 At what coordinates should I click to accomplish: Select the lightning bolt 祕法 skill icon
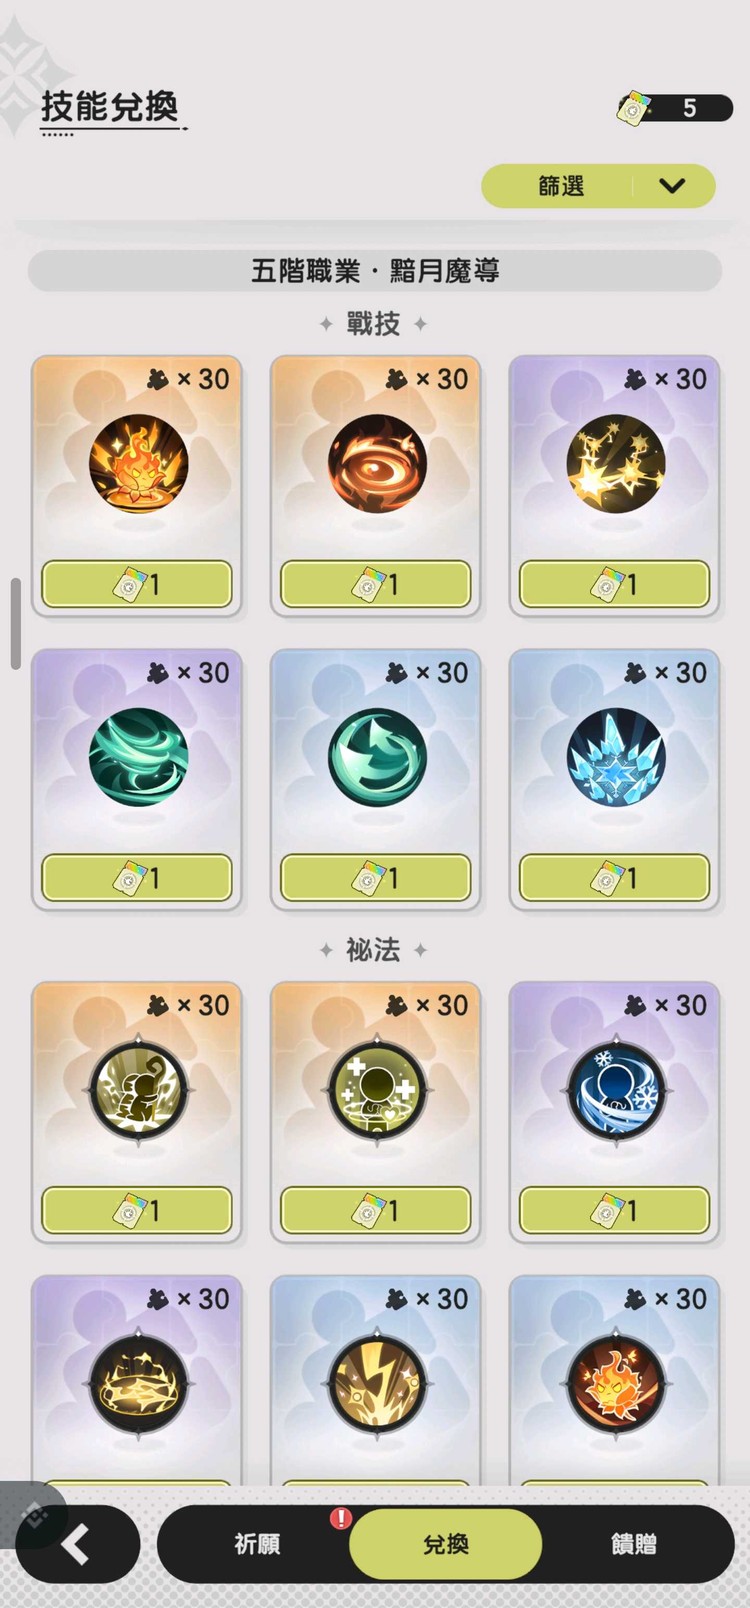pyautogui.click(x=377, y=1383)
